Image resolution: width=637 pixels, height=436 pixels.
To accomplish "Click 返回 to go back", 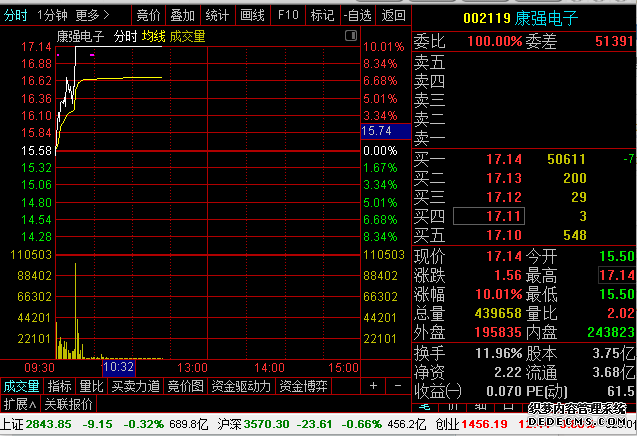I will click(x=393, y=15).
